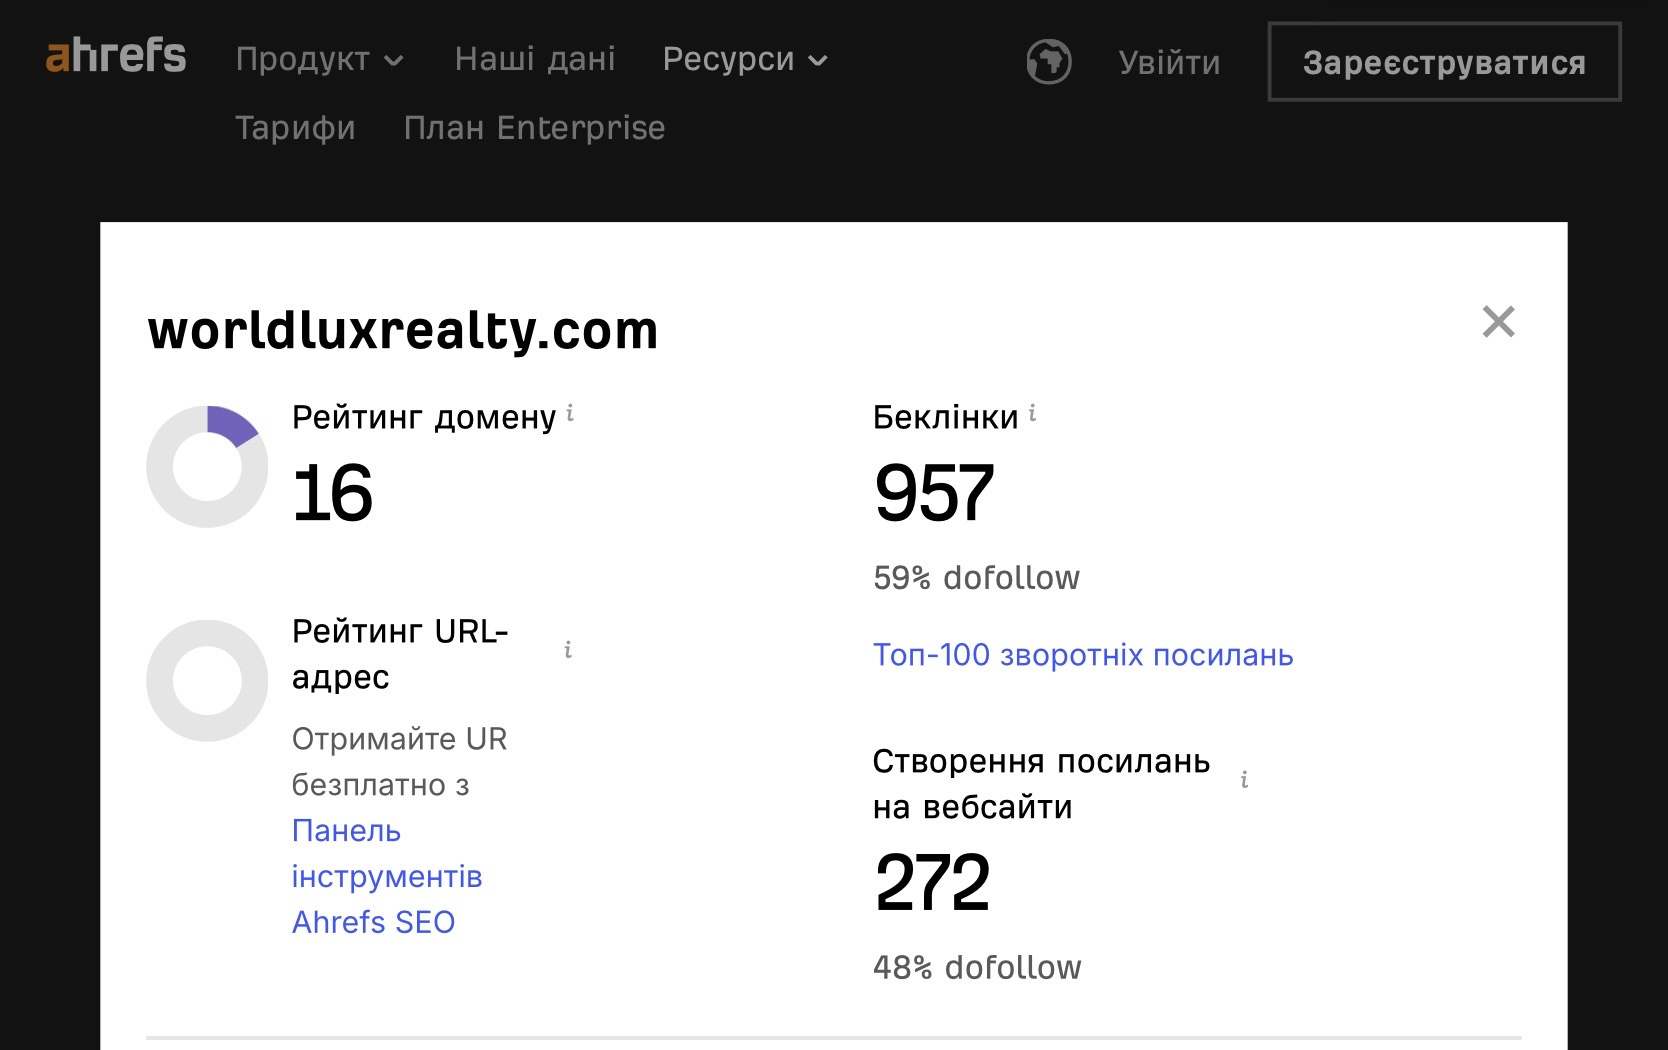
Task: Open the globe language selector
Action: (1048, 62)
